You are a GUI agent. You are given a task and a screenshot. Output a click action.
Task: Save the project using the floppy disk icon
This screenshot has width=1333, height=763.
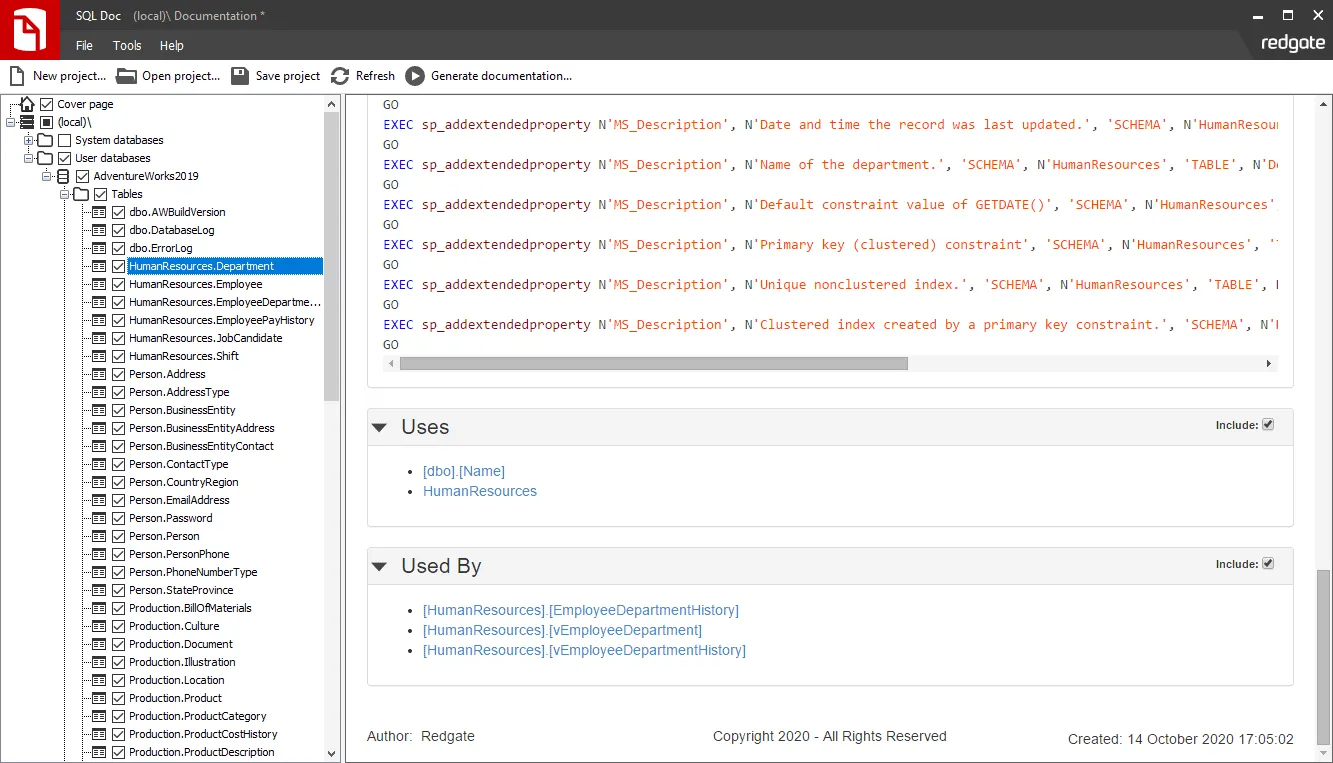point(239,75)
